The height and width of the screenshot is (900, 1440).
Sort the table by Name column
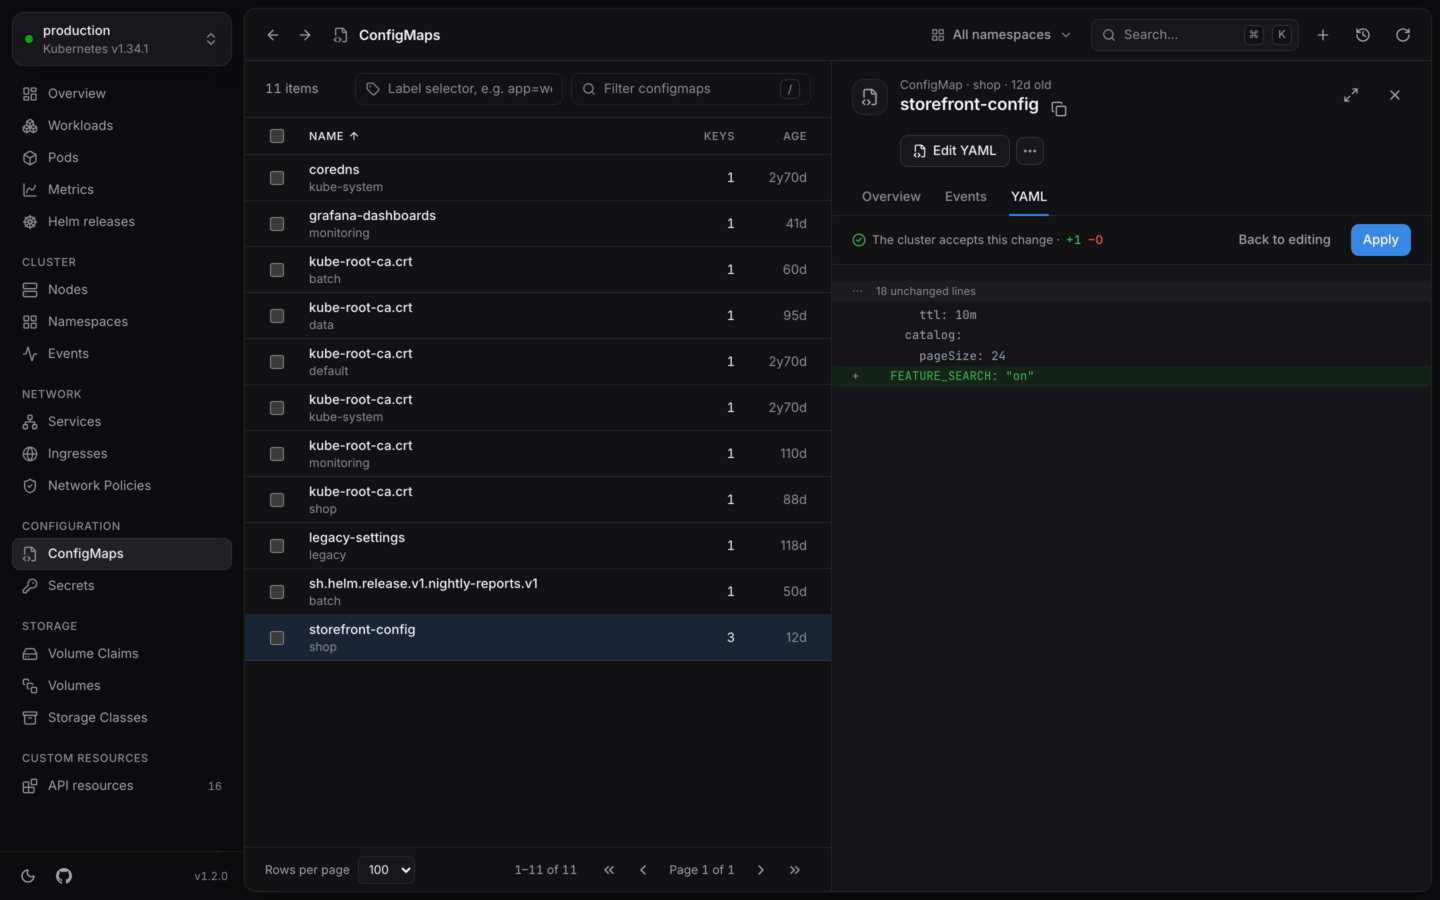point(333,136)
